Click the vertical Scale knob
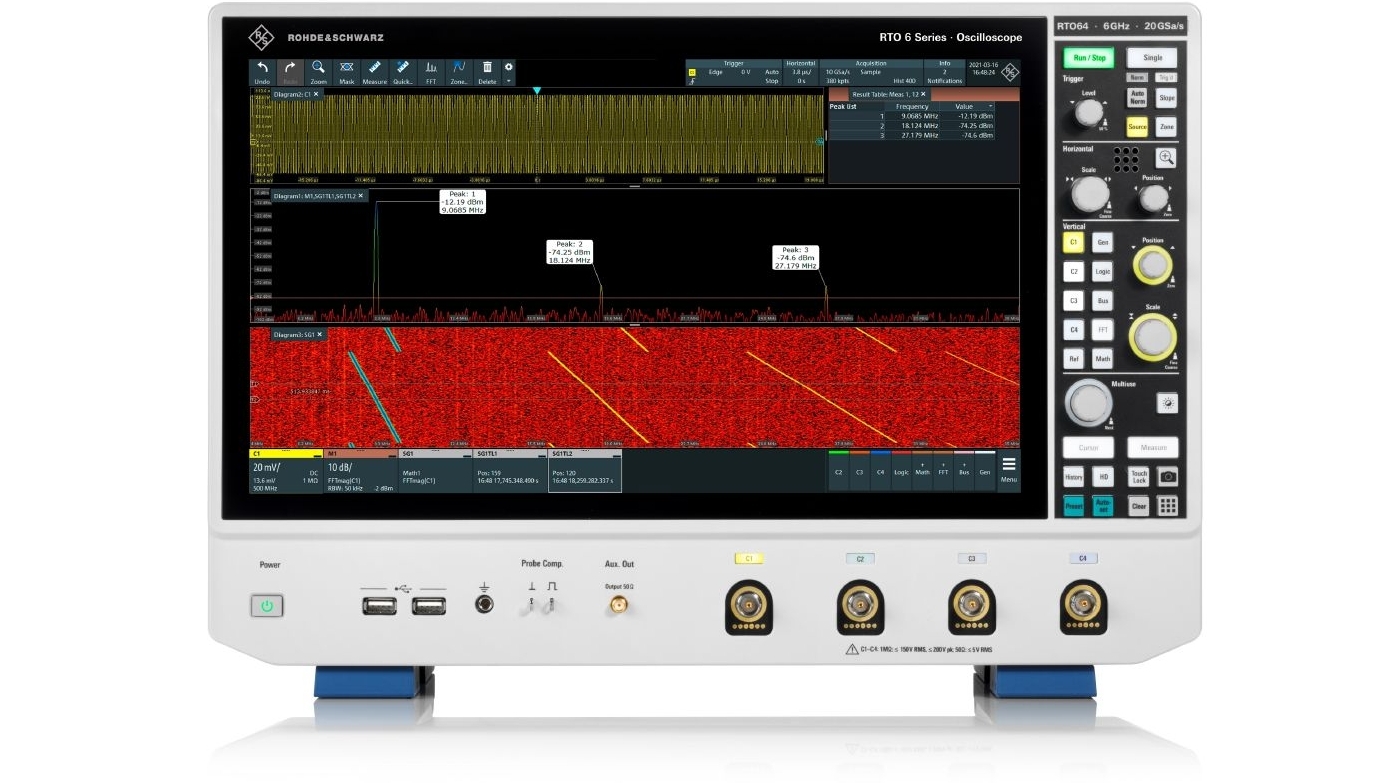The height and width of the screenshot is (783, 1392). point(1151,336)
